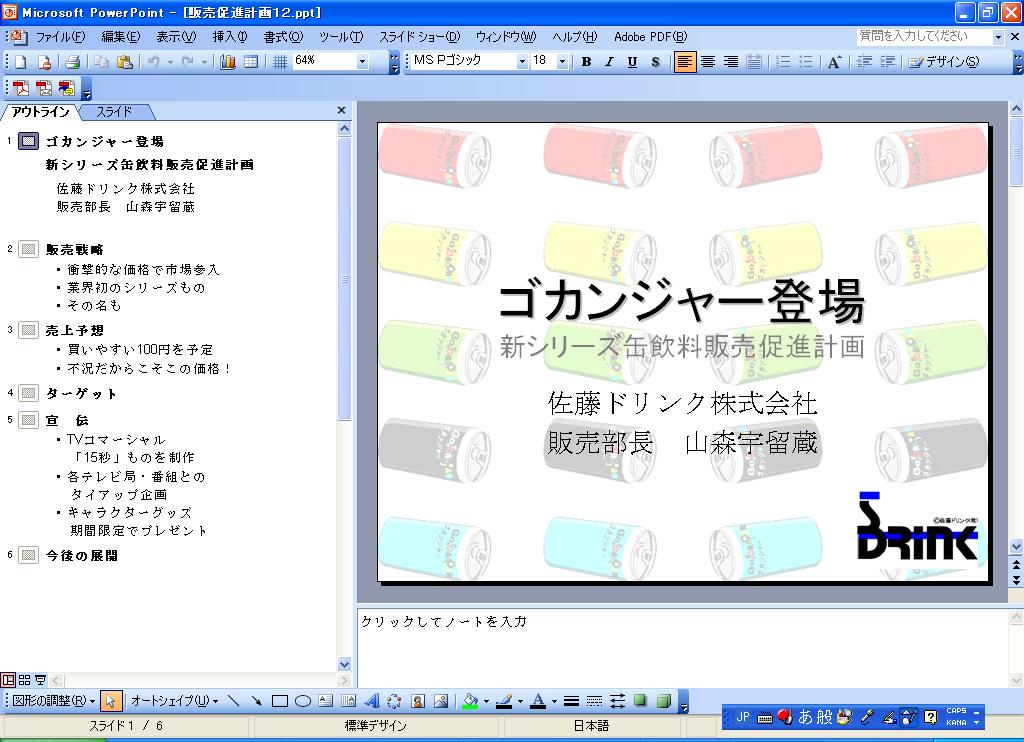Switch to the スライド tab

(114, 112)
